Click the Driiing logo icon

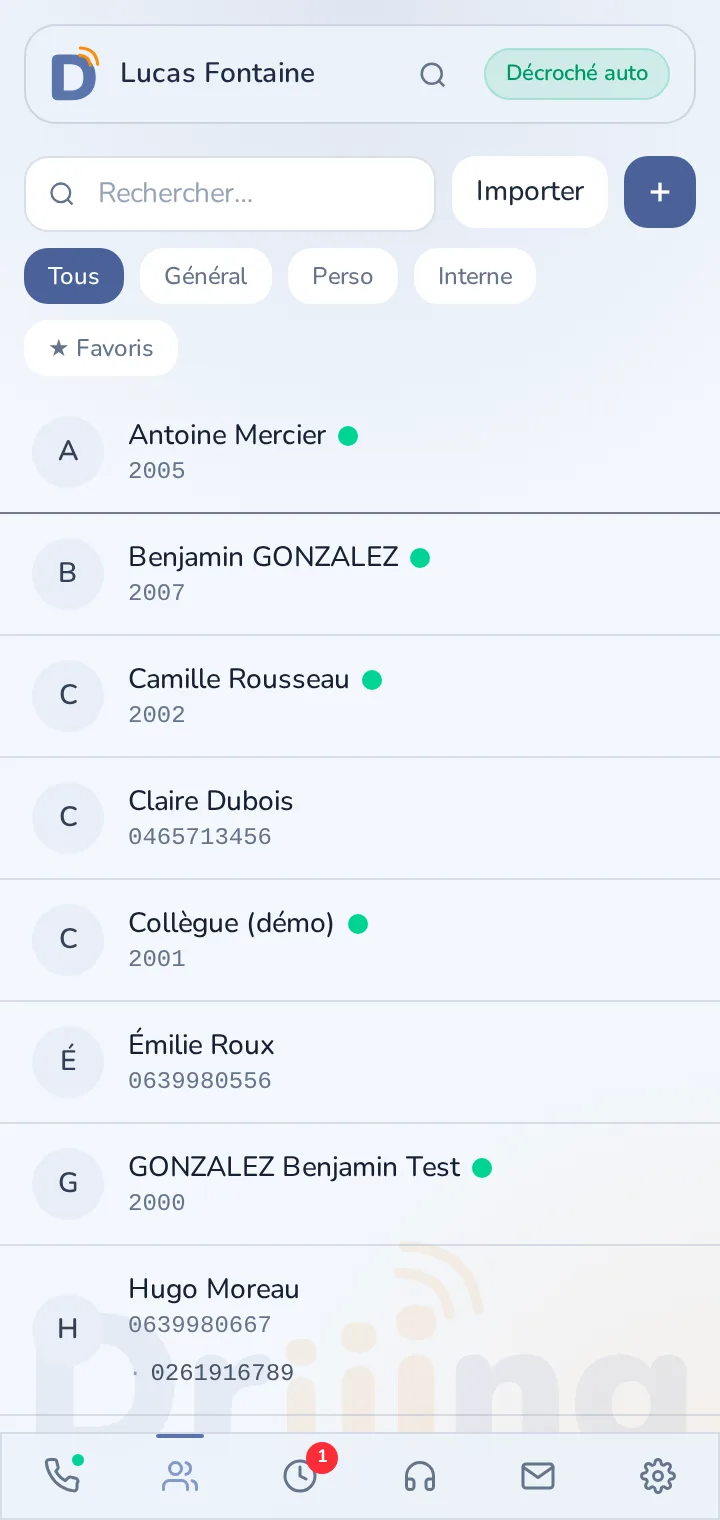tap(75, 74)
